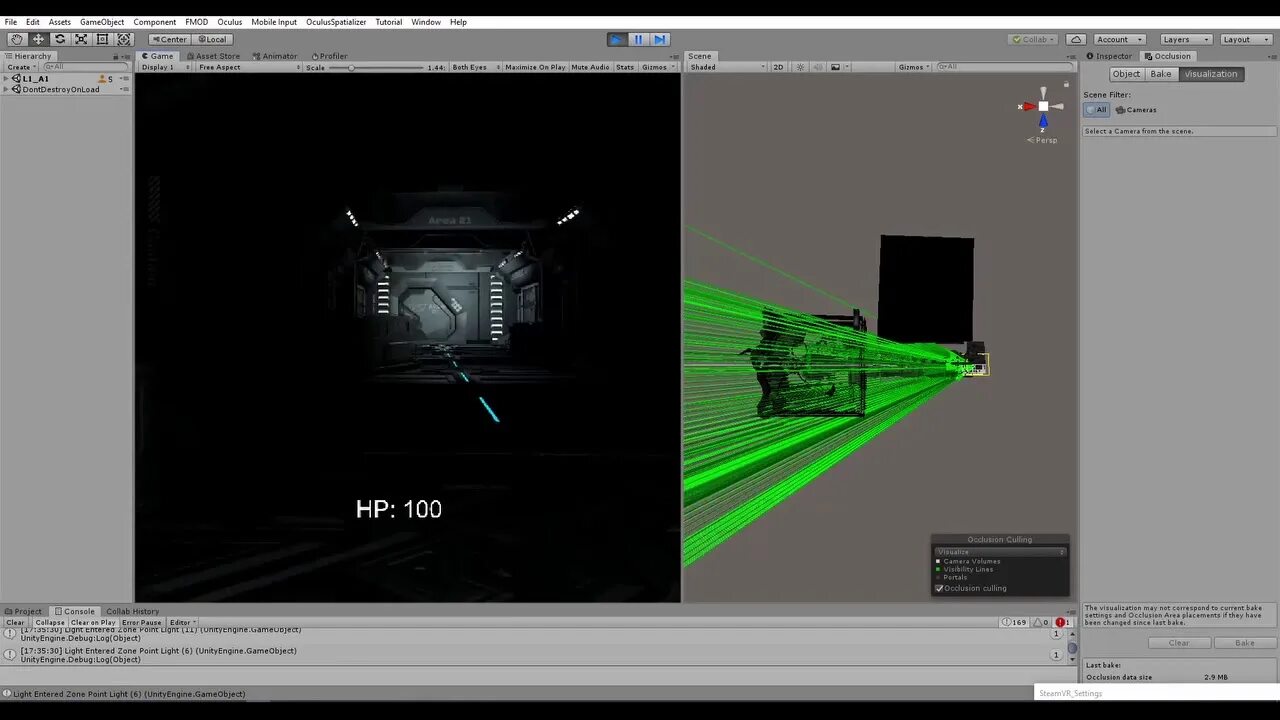Image resolution: width=1280 pixels, height=720 pixels.
Task: Toggle the Hierarchy panel lock icon
Action: coord(116,56)
